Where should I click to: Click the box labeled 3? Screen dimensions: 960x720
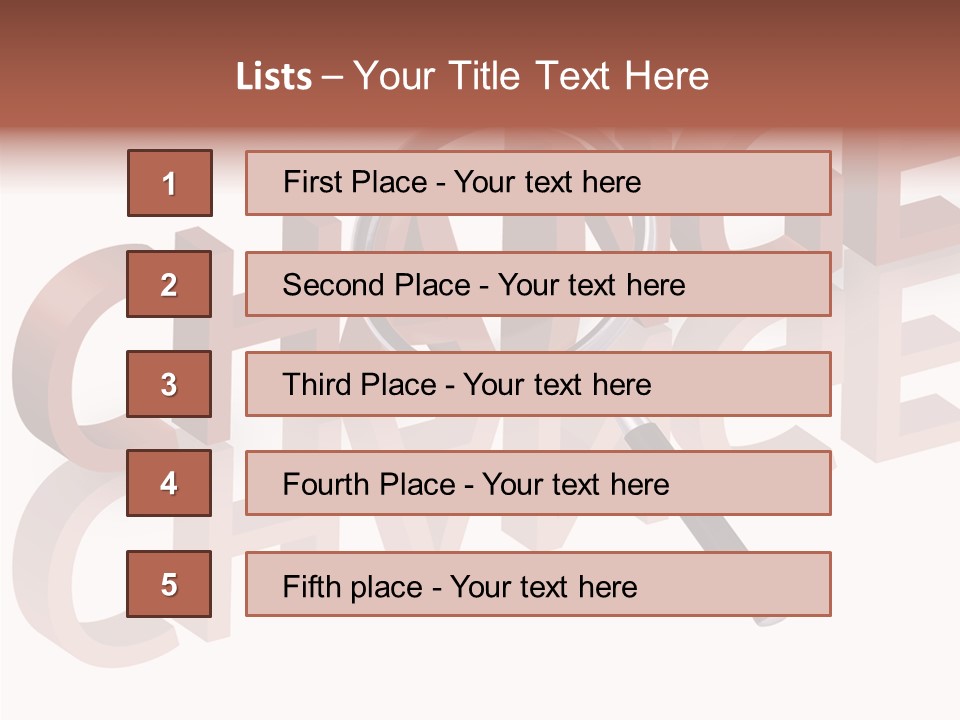(x=169, y=384)
